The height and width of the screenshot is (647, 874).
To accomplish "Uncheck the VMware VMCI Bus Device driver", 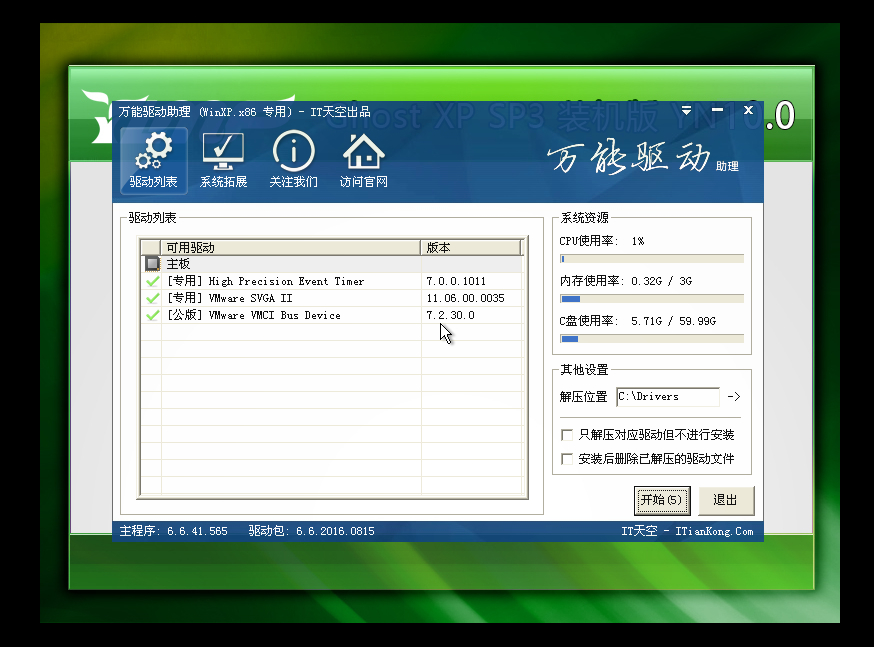I will [x=152, y=315].
